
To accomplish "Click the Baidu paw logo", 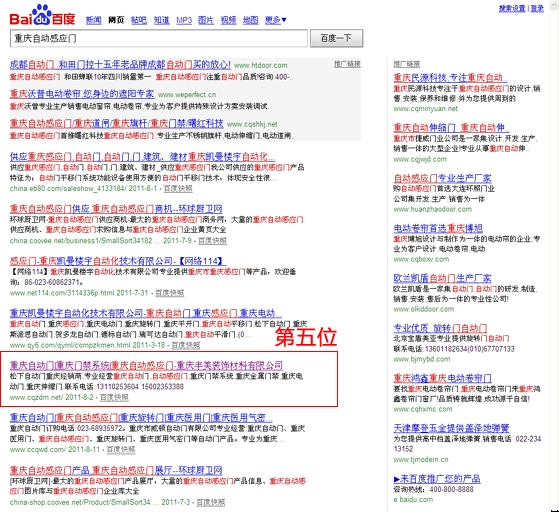I will [42, 15].
